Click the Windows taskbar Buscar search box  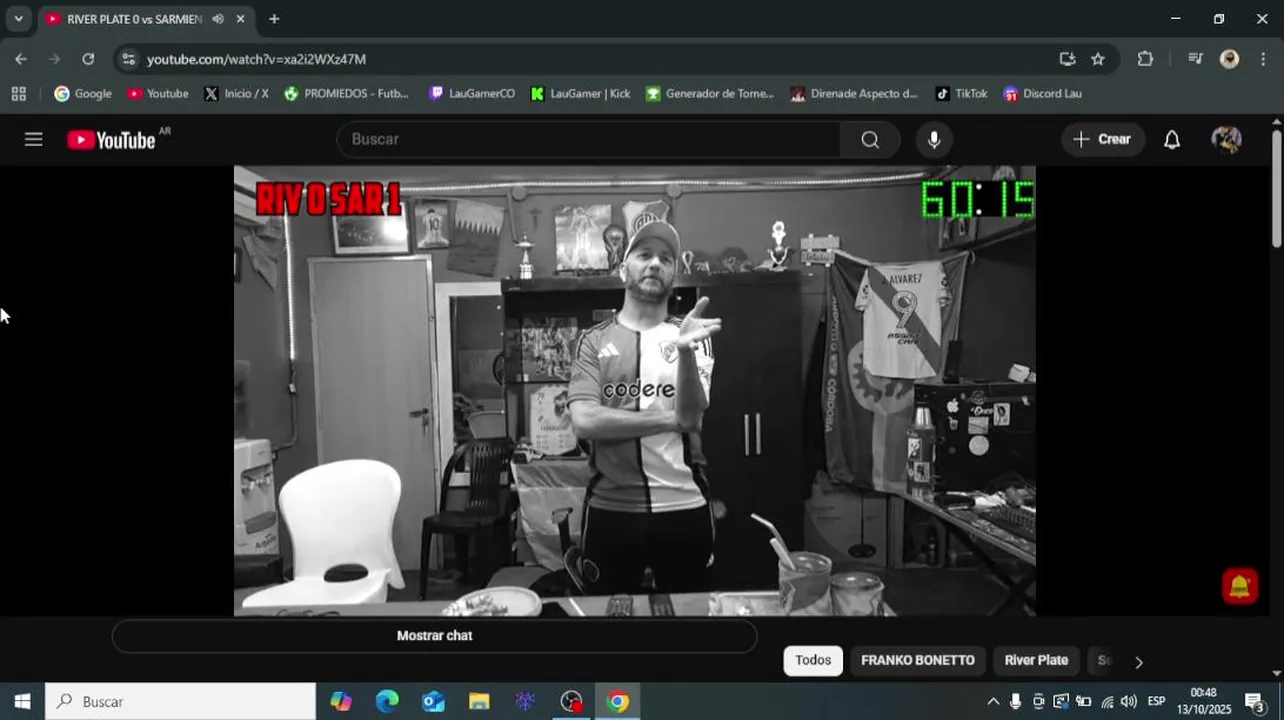click(x=181, y=702)
